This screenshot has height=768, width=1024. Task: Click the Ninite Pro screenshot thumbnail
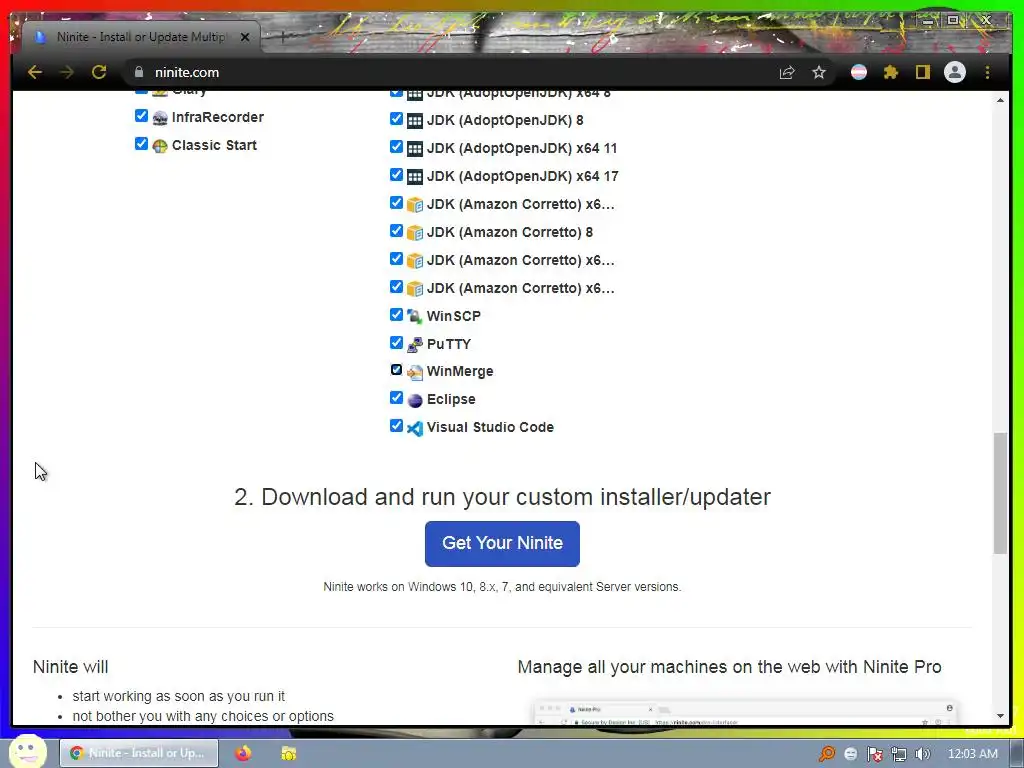coord(744,713)
